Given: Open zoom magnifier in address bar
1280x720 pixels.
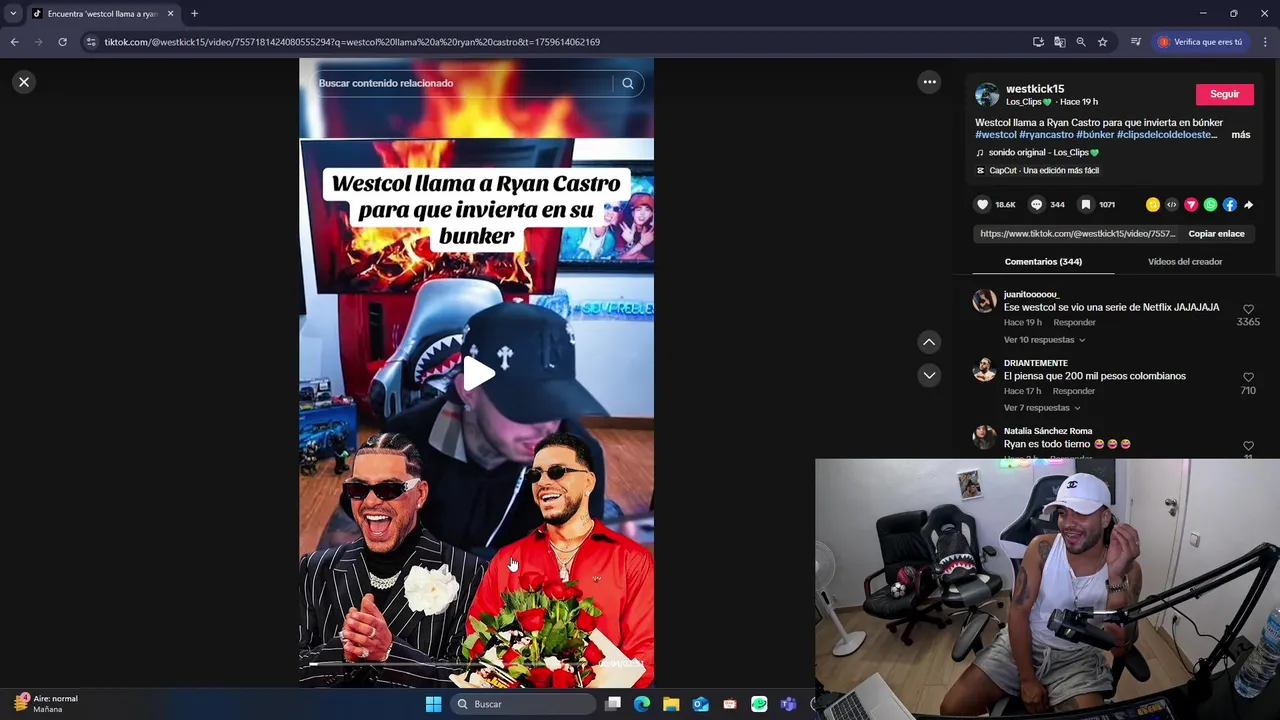Looking at the screenshot, I should pyautogui.click(x=1081, y=42).
